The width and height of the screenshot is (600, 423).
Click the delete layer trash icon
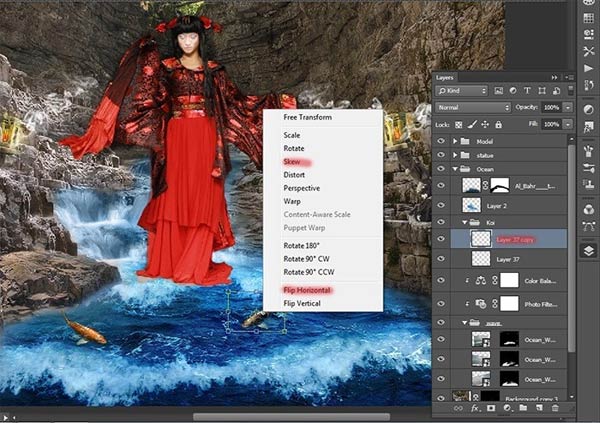(555, 408)
